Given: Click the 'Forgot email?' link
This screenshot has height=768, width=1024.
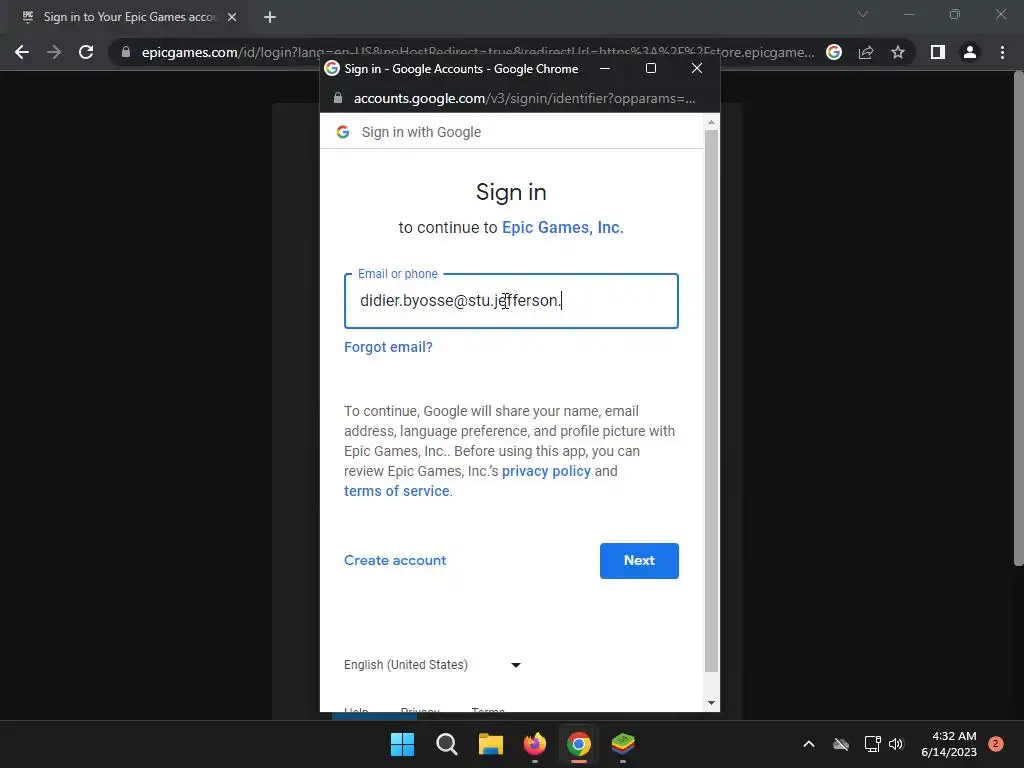Looking at the screenshot, I should (388, 347).
